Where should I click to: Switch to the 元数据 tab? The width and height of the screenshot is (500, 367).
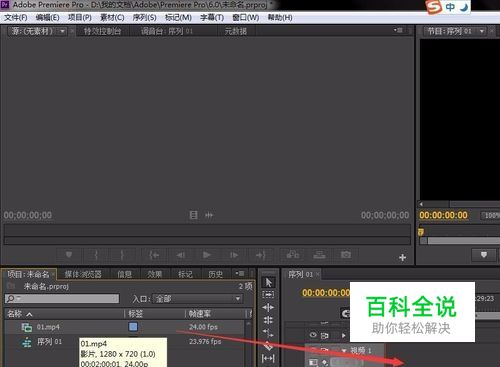(236, 31)
